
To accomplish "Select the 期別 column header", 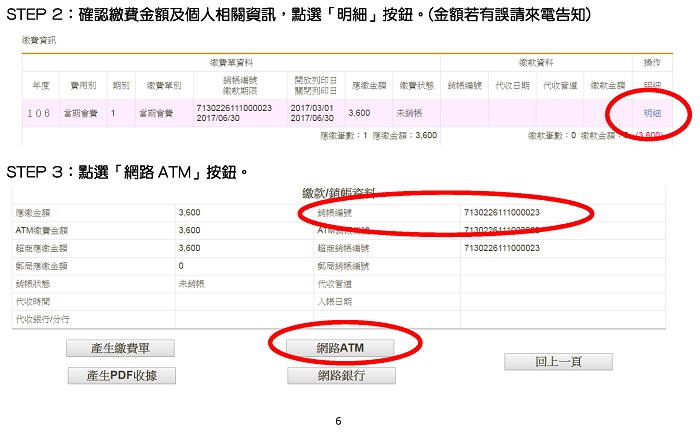I will point(121,85).
